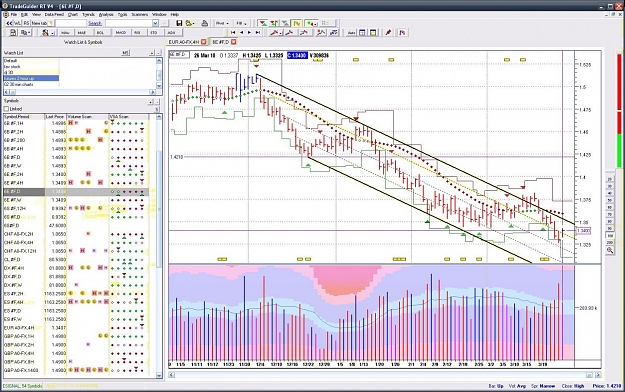Toggle the yellow highlighted Pv icon
The height and width of the screenshot is (392, 625).
click(297, 23)
